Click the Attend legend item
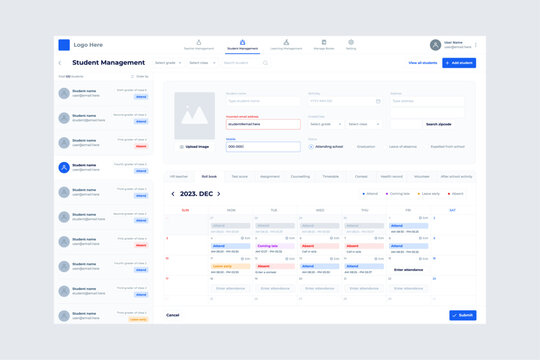 (370, 194)
